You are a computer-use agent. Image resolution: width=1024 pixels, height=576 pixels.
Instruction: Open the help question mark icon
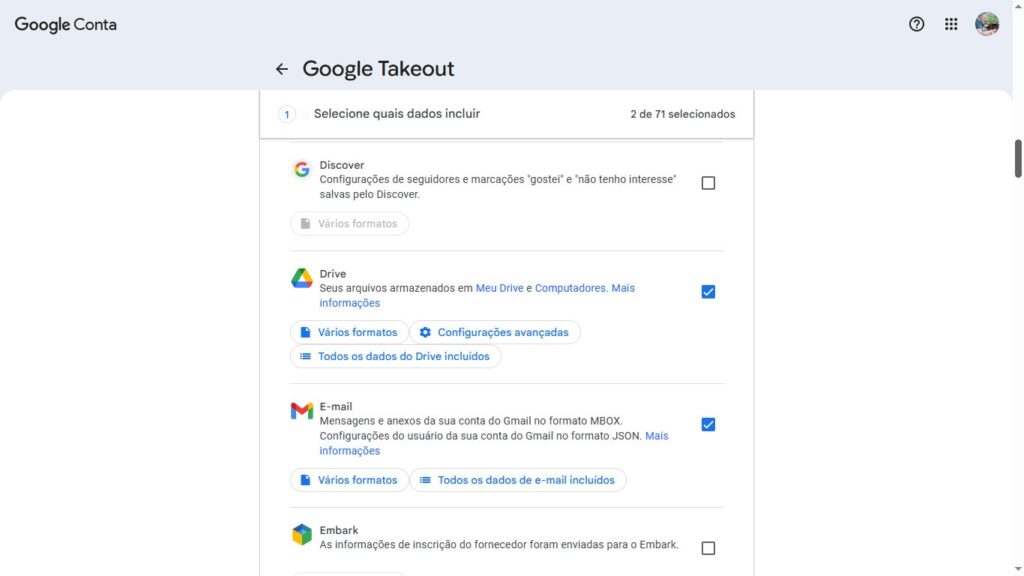pos(916,24)
